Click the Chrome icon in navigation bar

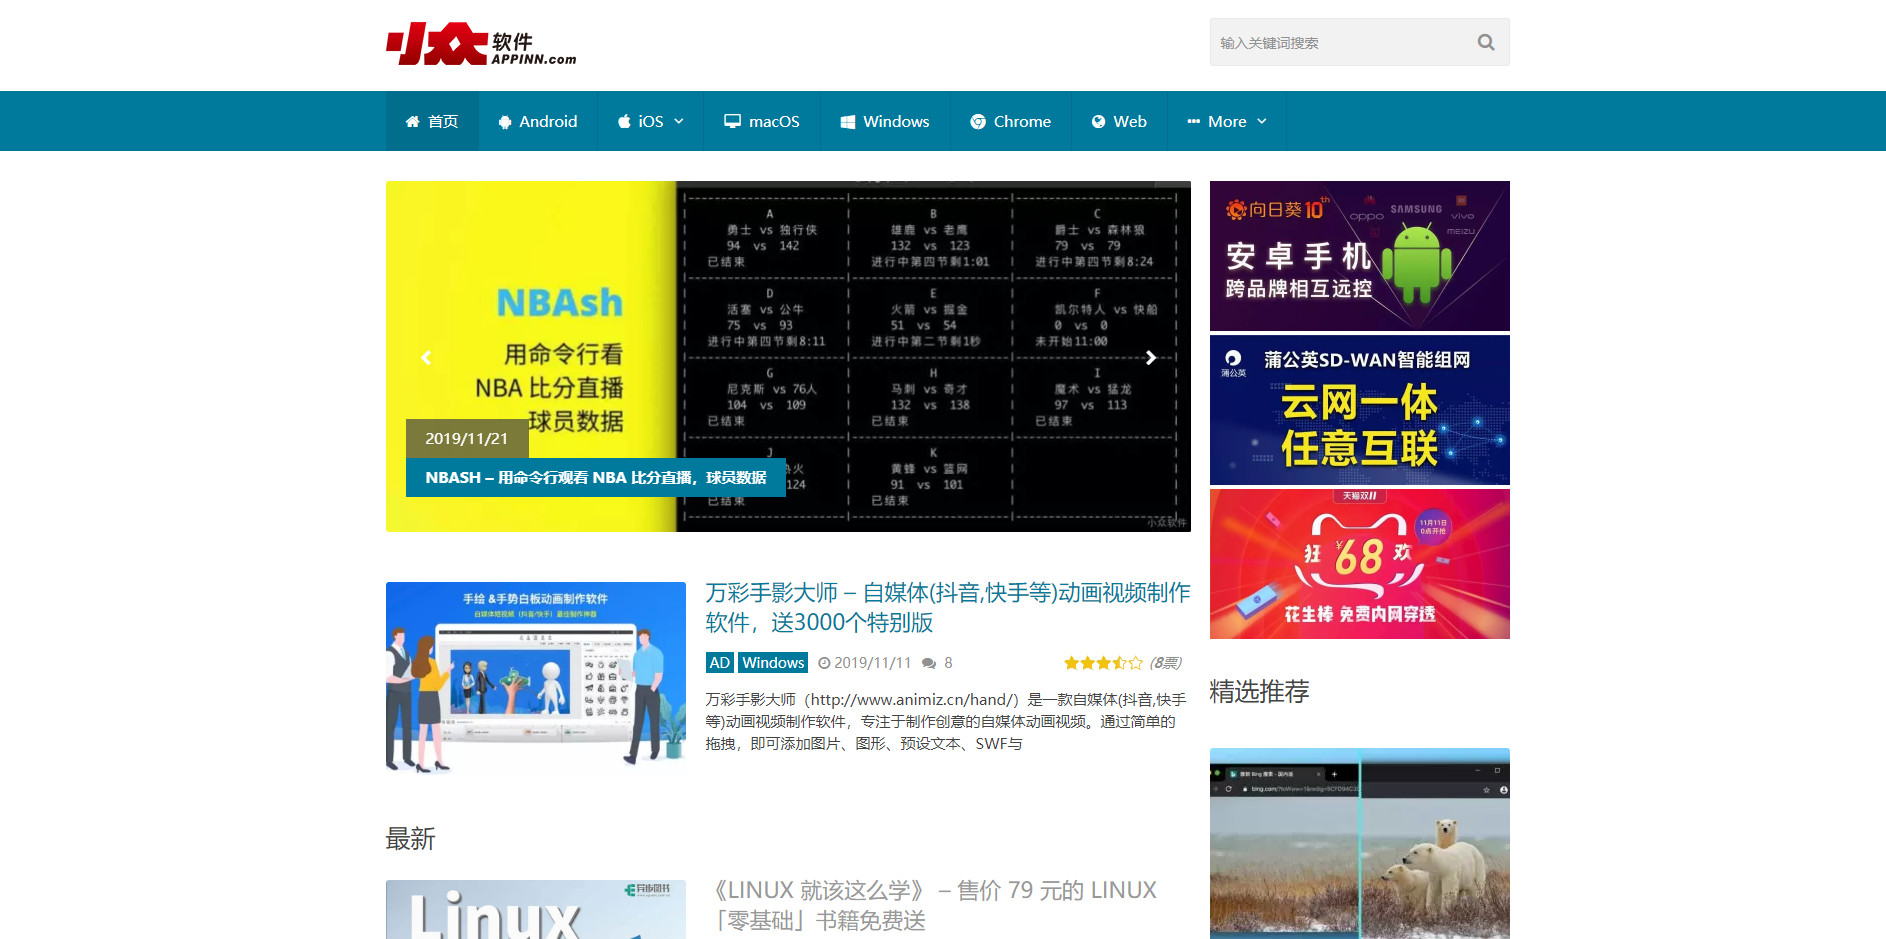click(x=977, y=121)
